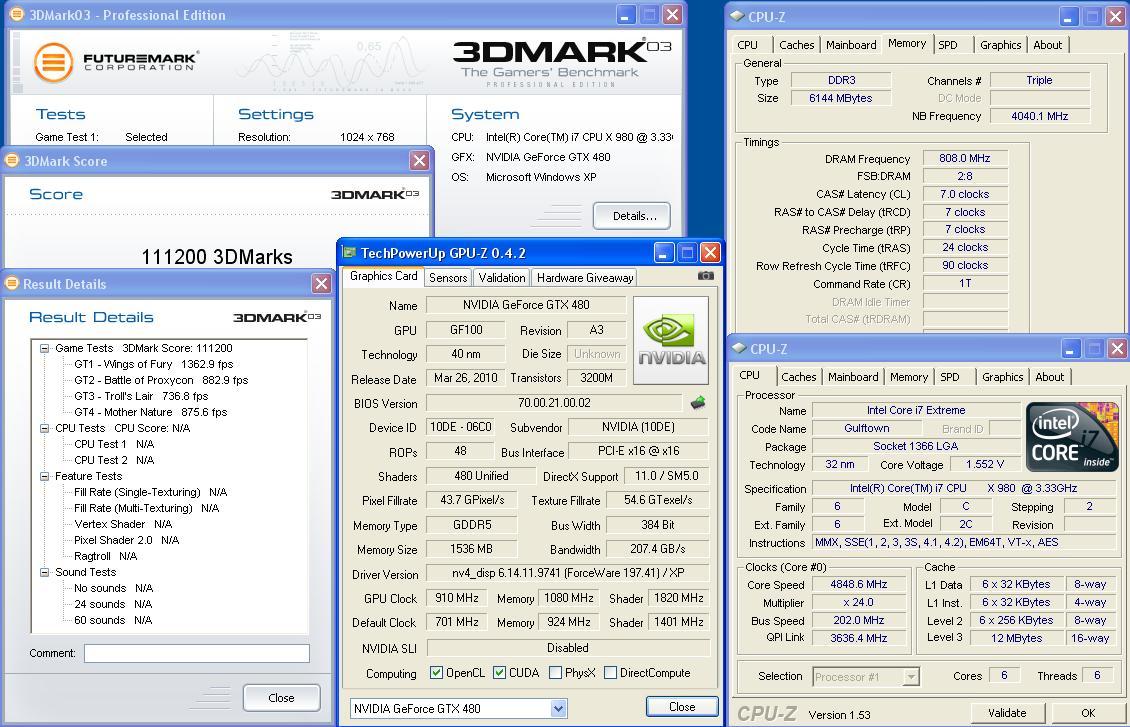Screen dimensions: 1130x727
Task: Click the Futuremark orange logo icon
Action: [53, 63]
